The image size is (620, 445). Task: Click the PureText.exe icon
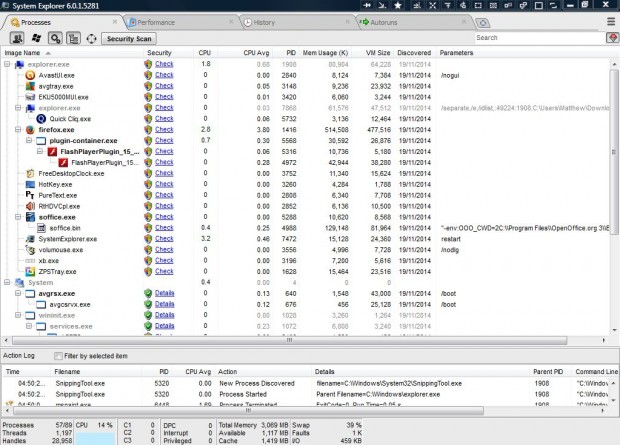point(30,195)
